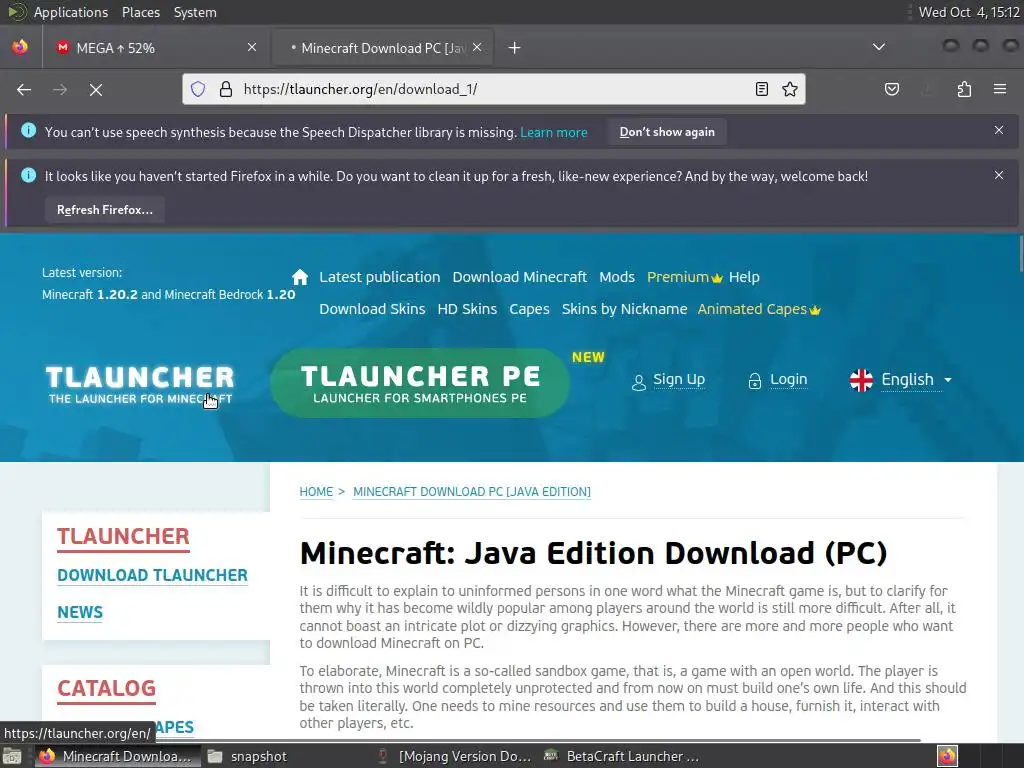Click the Premium nav link

677,277
